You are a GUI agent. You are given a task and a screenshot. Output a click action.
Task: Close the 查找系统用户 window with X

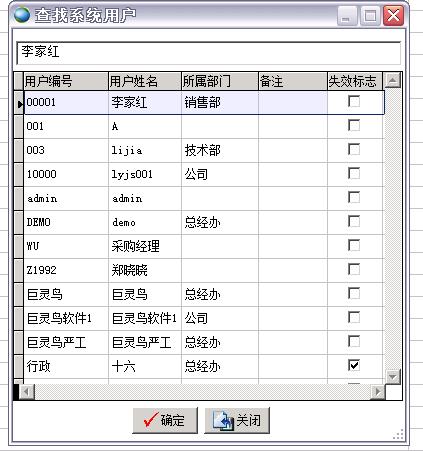[x=393, y=16]
